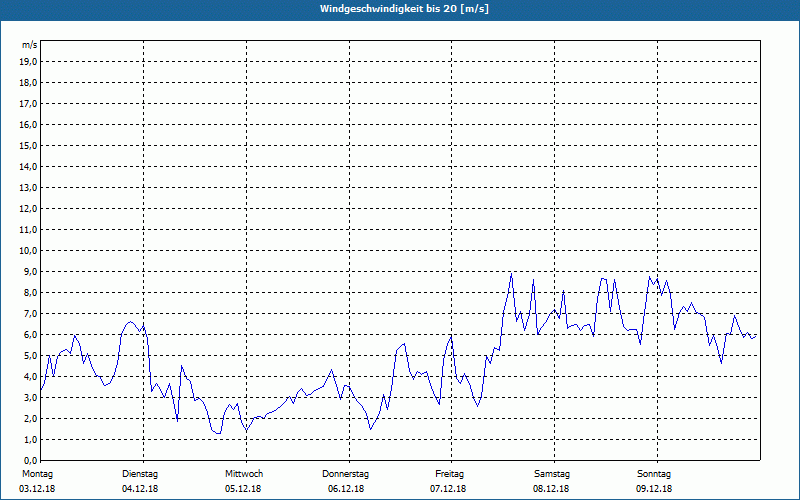Click the date 04.12.18
The image size is (800, 500).
click(140, 489)
